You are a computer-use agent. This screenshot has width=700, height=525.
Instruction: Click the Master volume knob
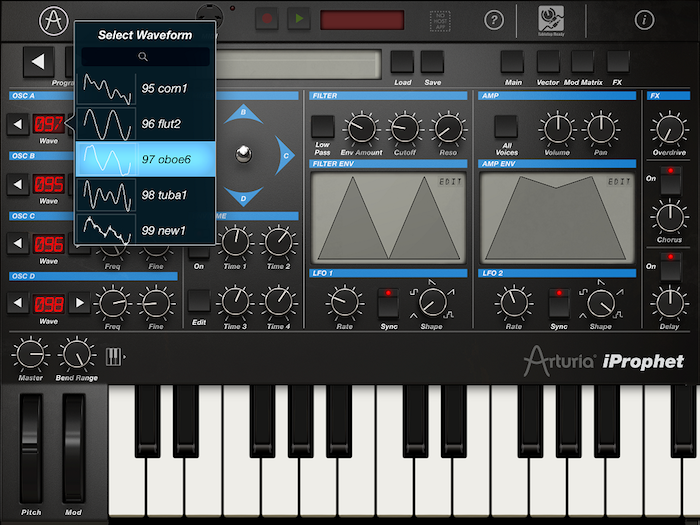click(30, 354)
